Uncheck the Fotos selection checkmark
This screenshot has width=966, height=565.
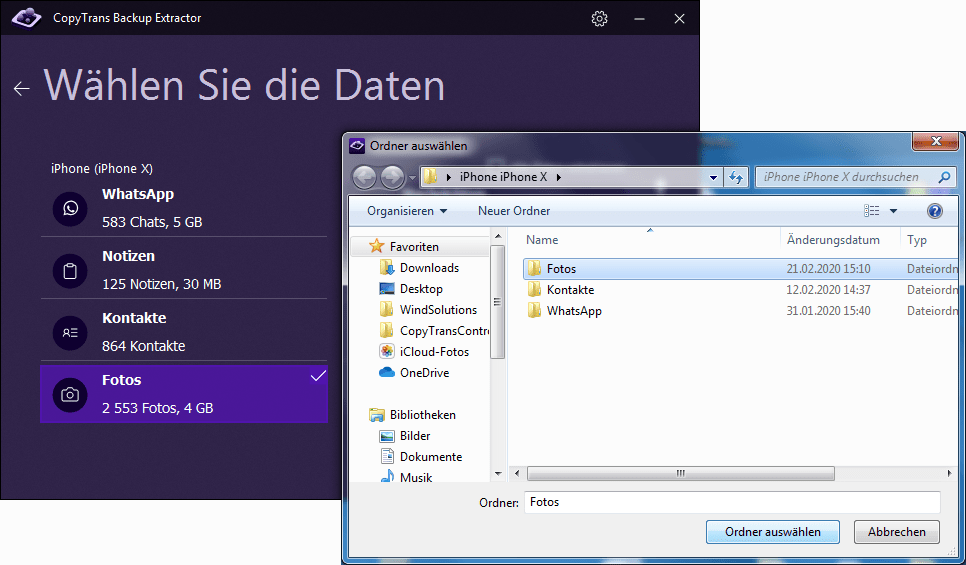(x=318, y=376)
